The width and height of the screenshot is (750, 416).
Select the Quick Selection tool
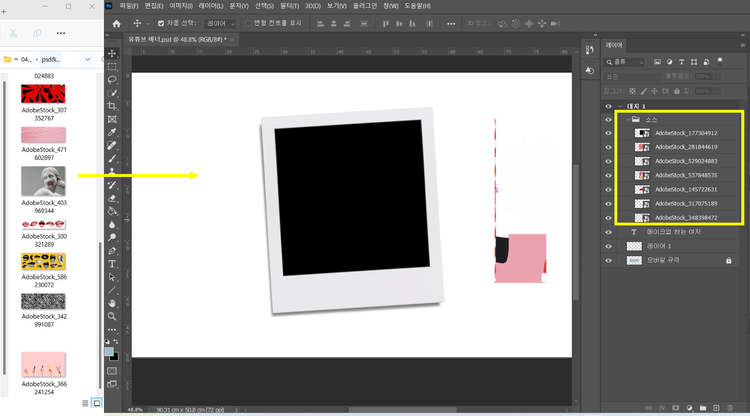(x=112, y=93)
